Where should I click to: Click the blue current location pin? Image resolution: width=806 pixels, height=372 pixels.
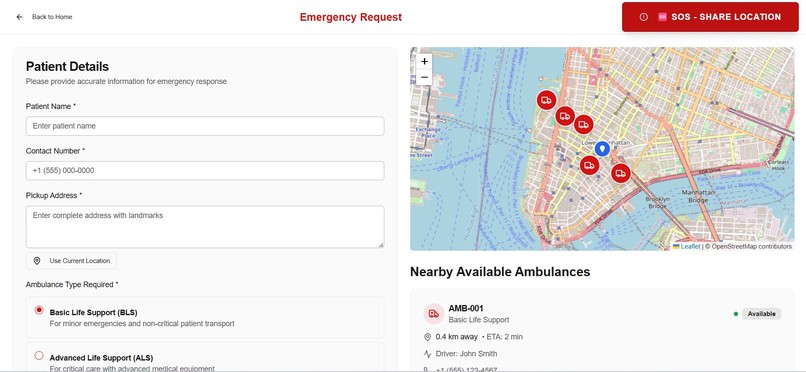click(602, 149)
